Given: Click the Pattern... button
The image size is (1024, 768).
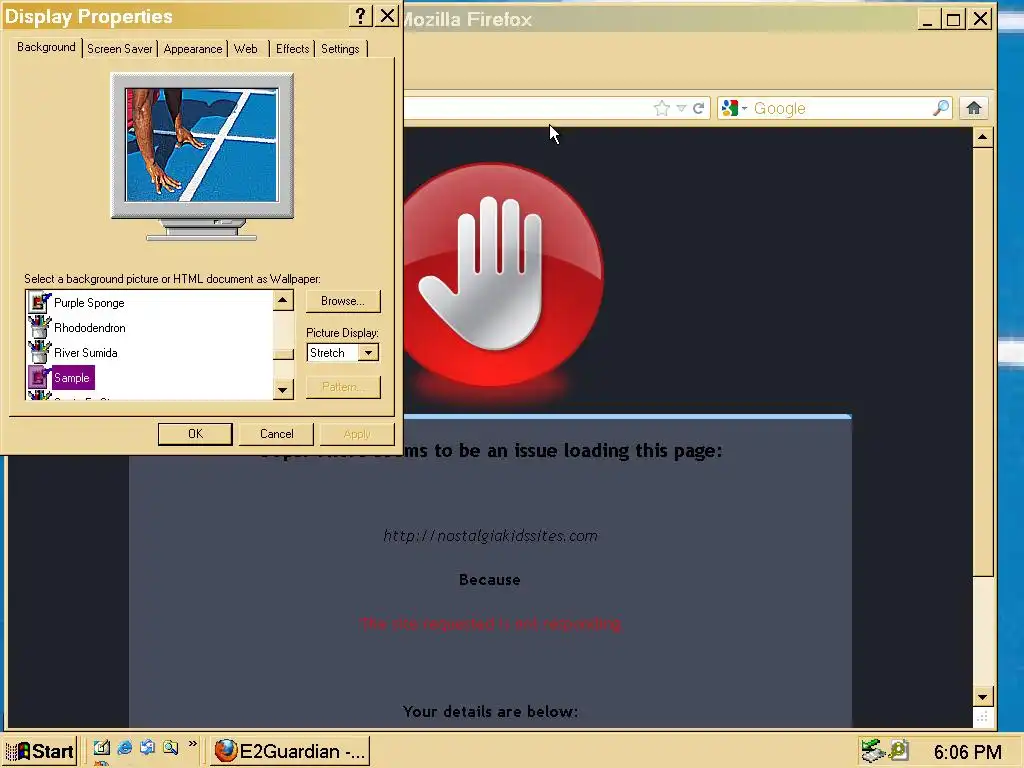Looking at the screenshot, I should coord(343,387).
